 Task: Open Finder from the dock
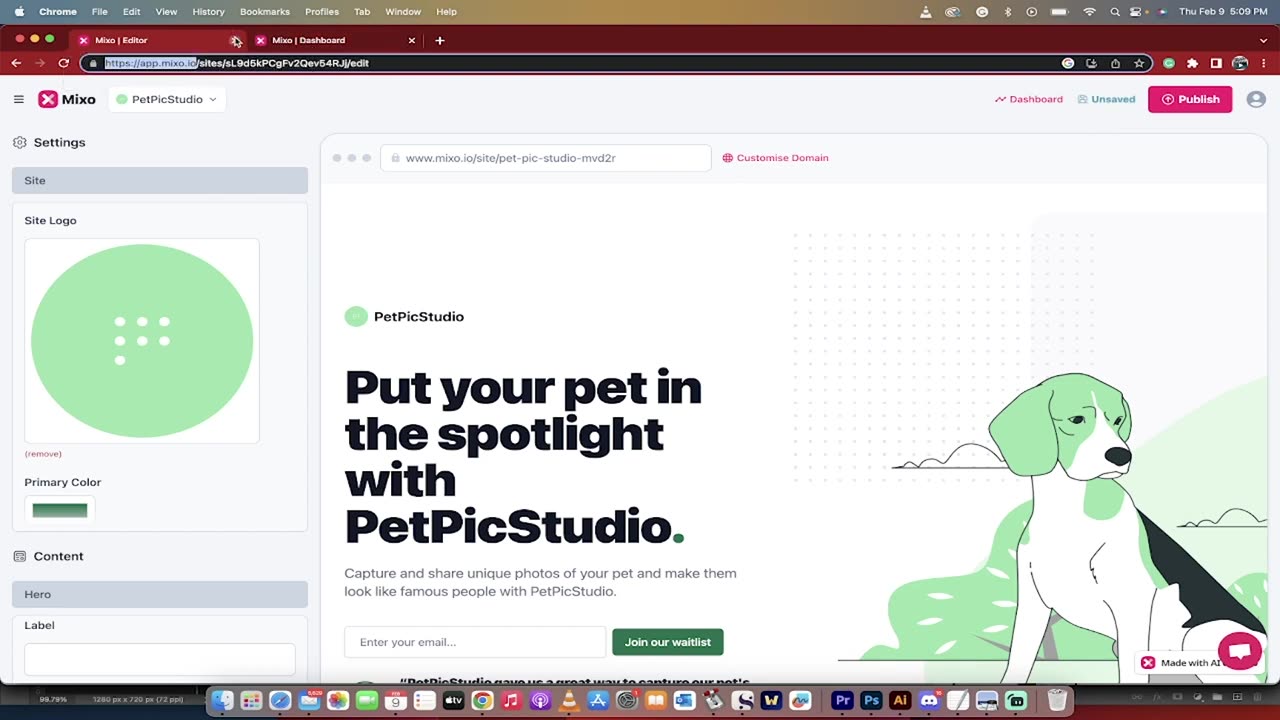222,701
